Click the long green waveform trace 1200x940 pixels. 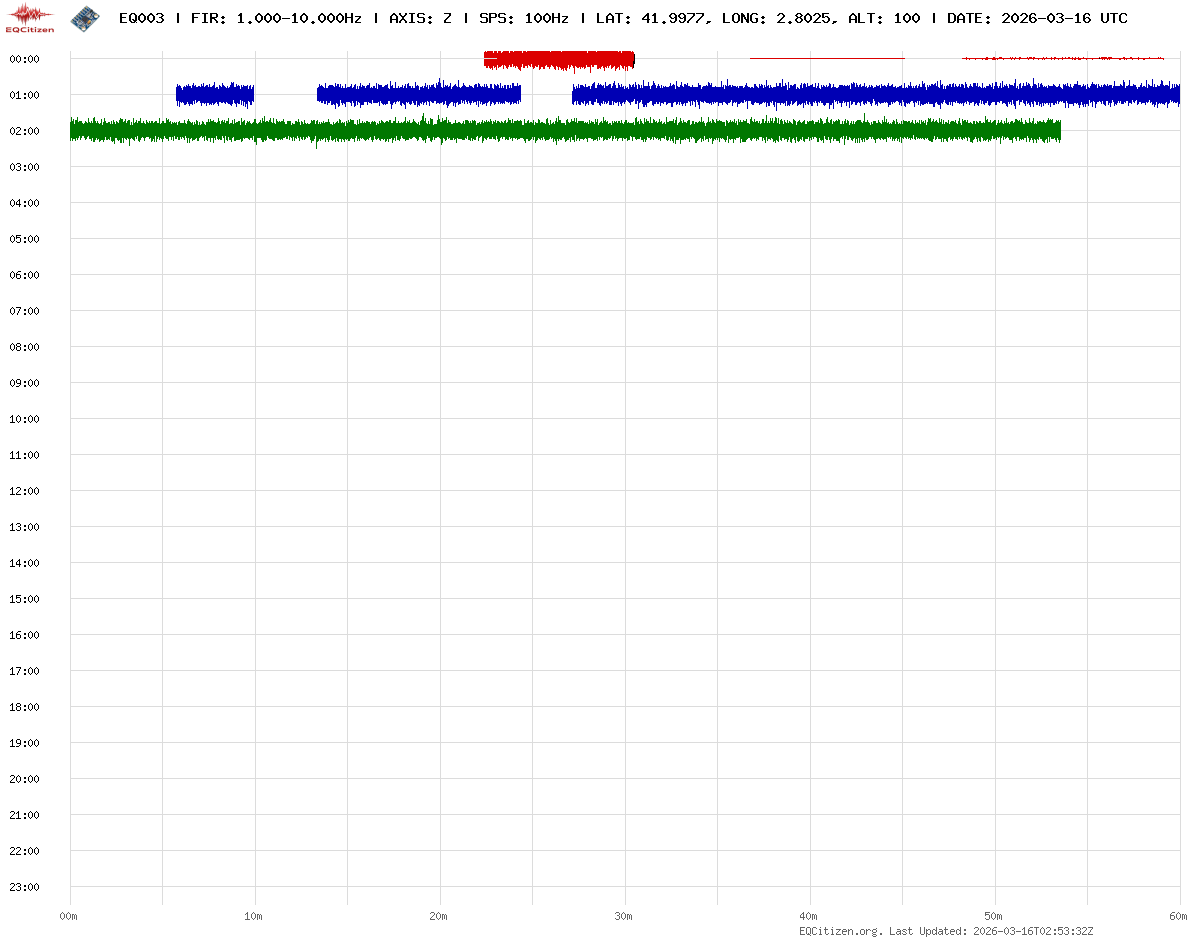[x=565, y=131]
